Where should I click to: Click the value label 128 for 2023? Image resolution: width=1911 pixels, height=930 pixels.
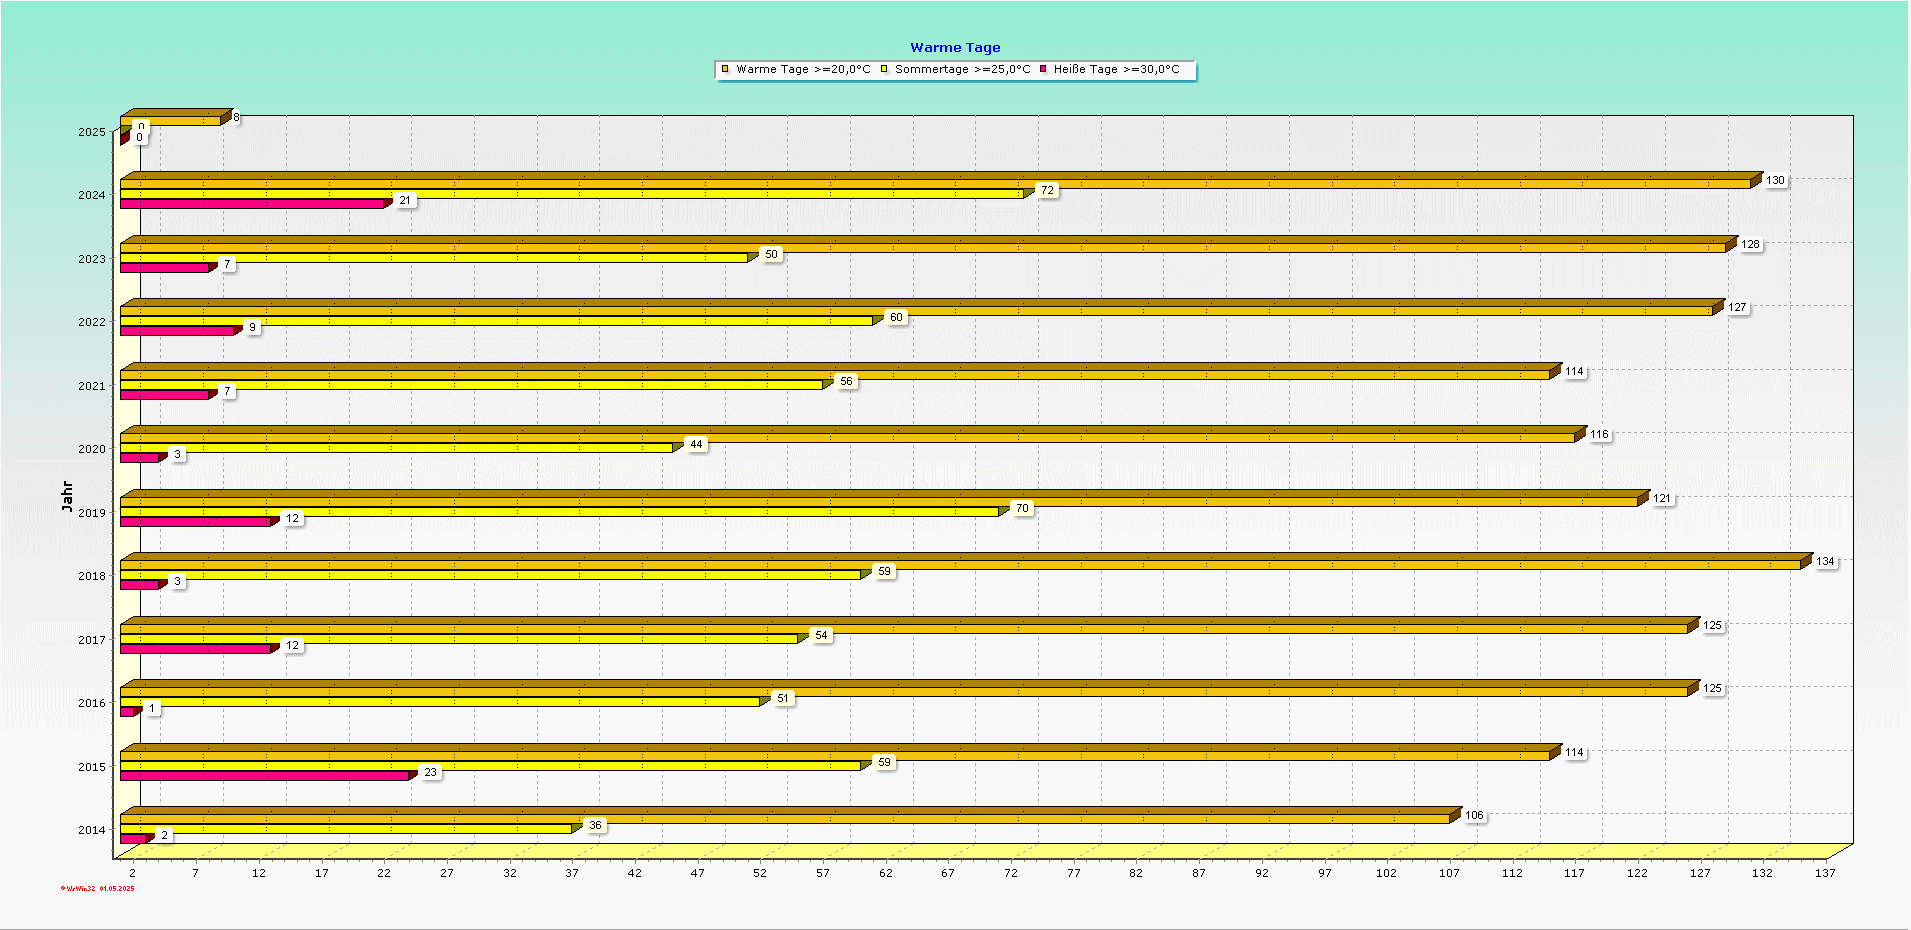[1750, 245]
